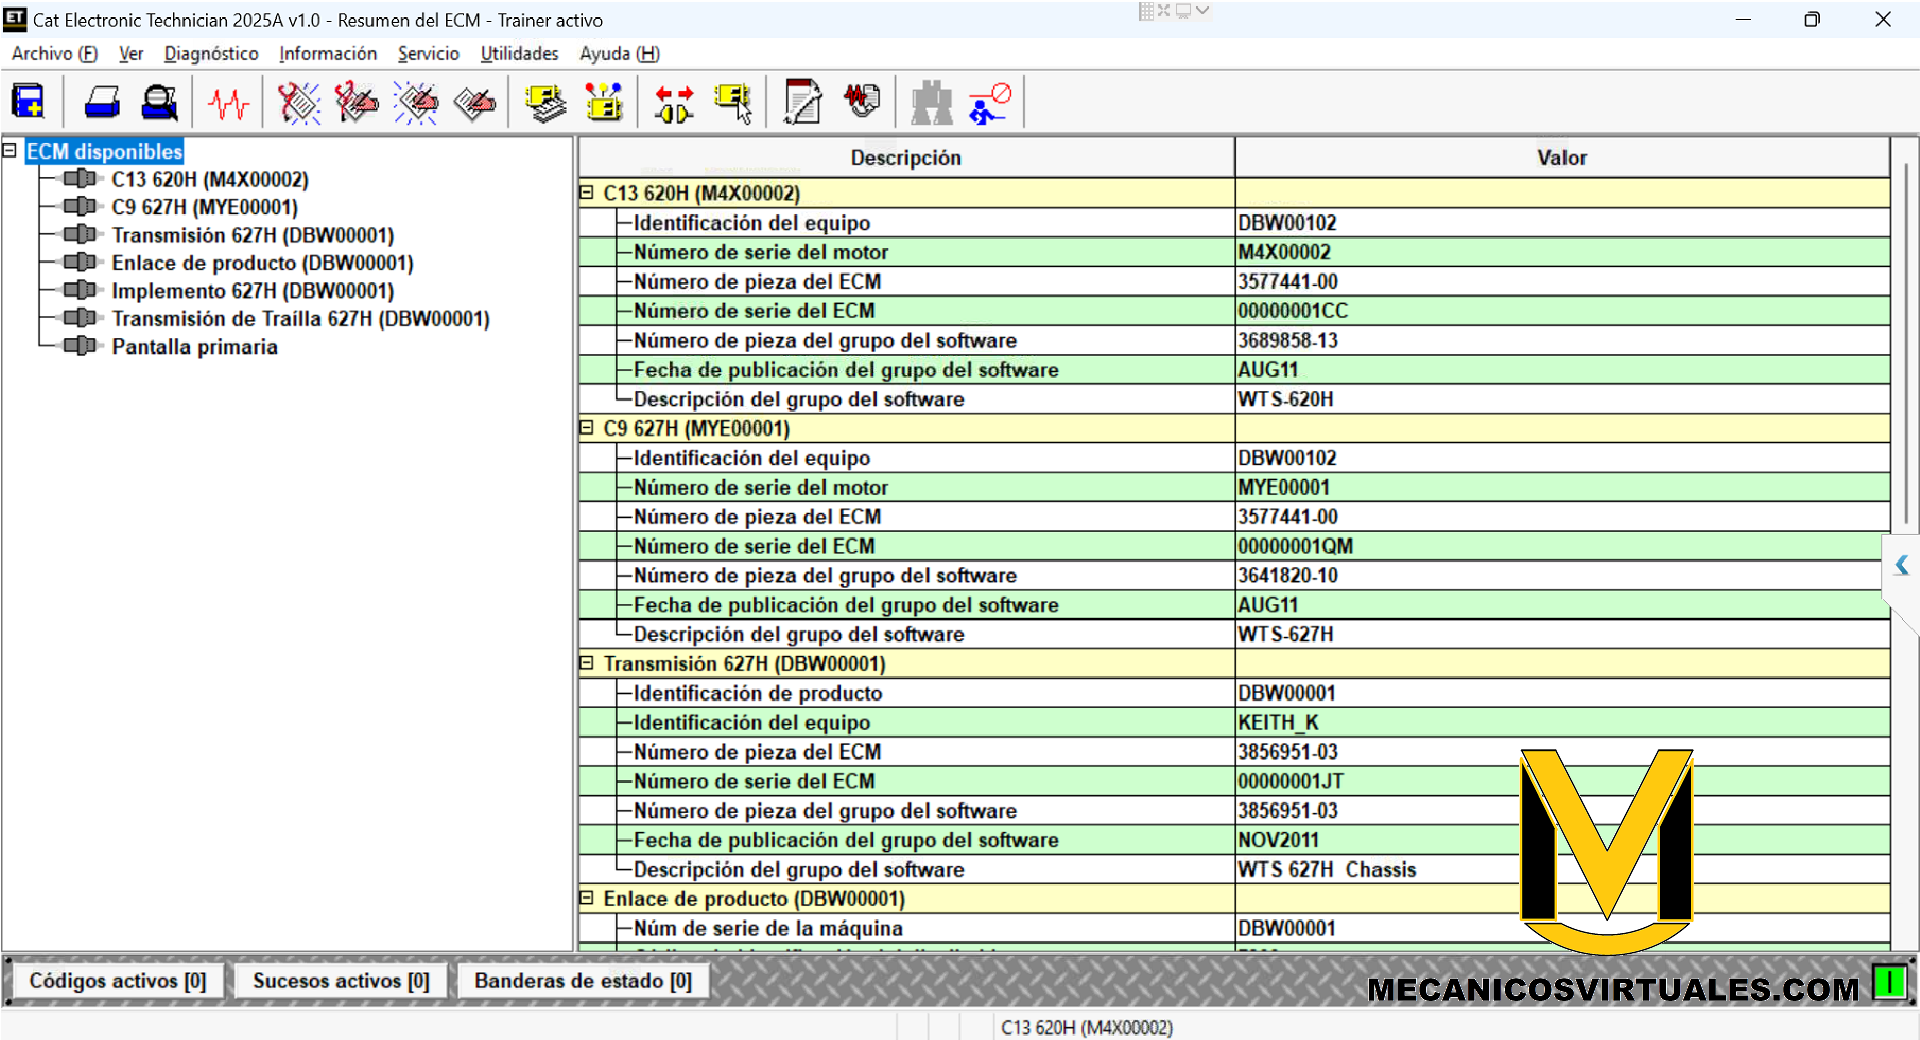Collapse the ECM disponibles tree root
The height and width of the screenshot is (1040, 1920).
[x=10, y=151]
